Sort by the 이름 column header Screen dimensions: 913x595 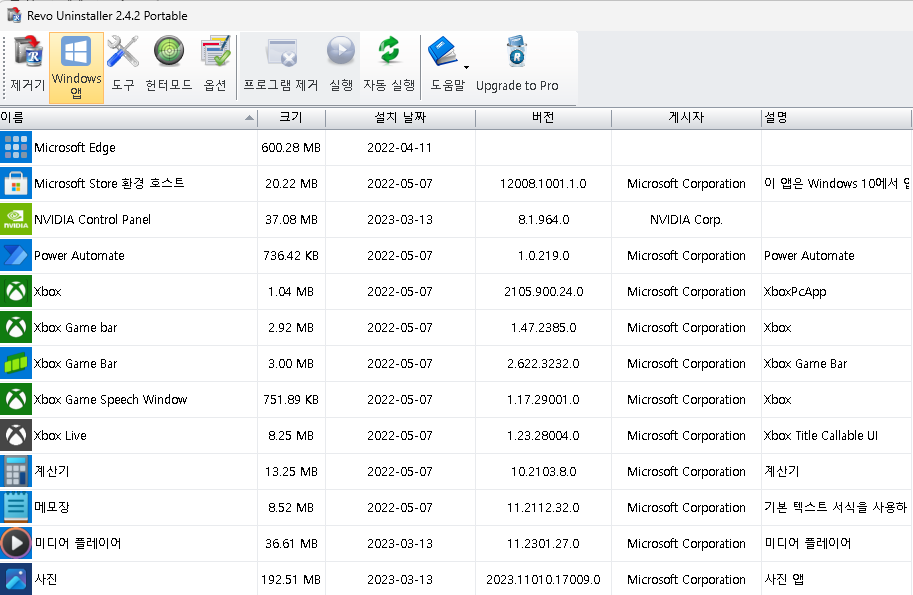coord(128,118)
